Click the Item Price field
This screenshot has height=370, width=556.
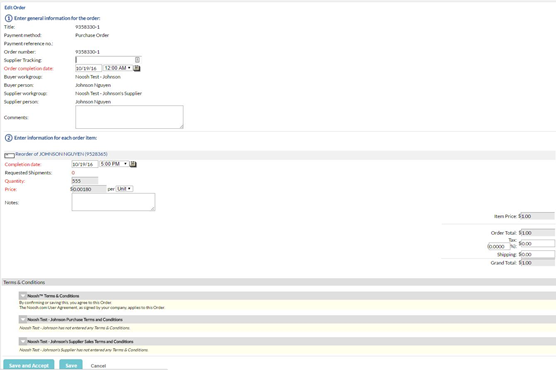point(537,216)
